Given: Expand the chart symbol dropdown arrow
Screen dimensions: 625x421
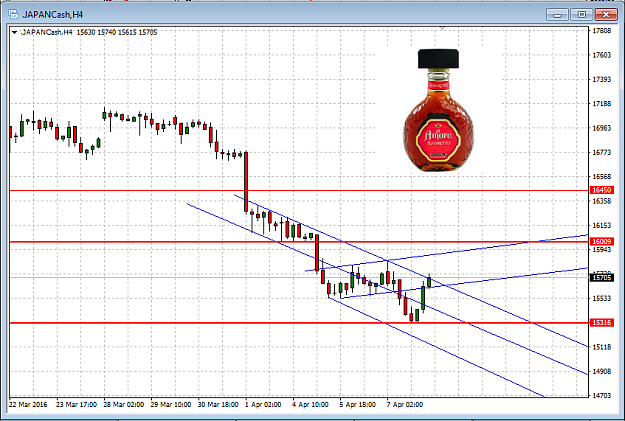Looking at the screenshot, I should [14, 32].
